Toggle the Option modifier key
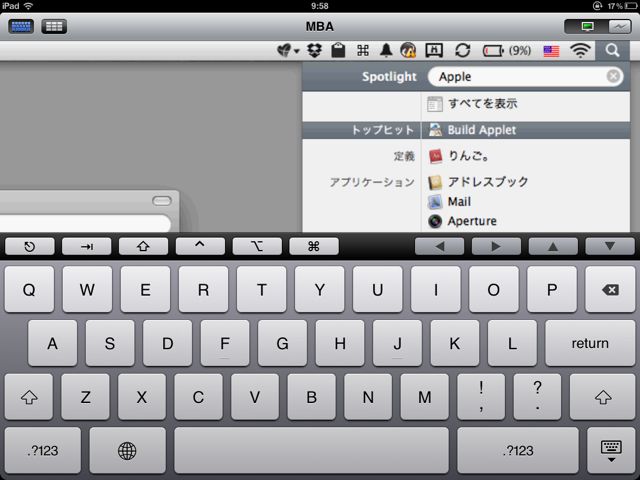The width and height of the screenshot is (640, 480). 257,247
